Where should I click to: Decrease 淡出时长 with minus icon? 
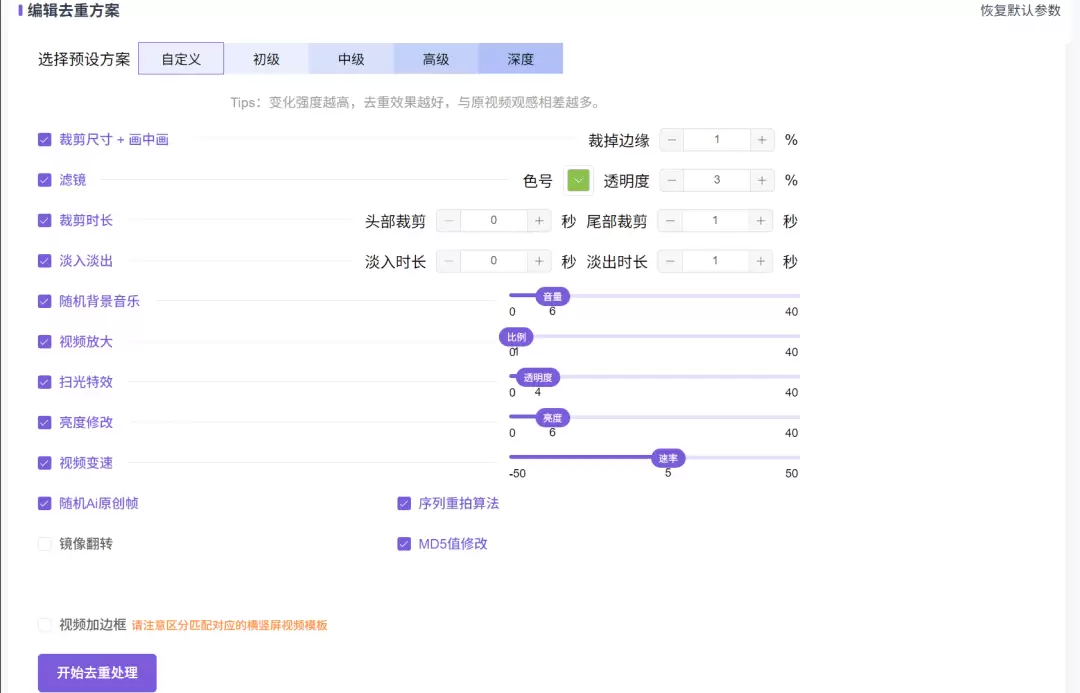(x=672, y=262)
